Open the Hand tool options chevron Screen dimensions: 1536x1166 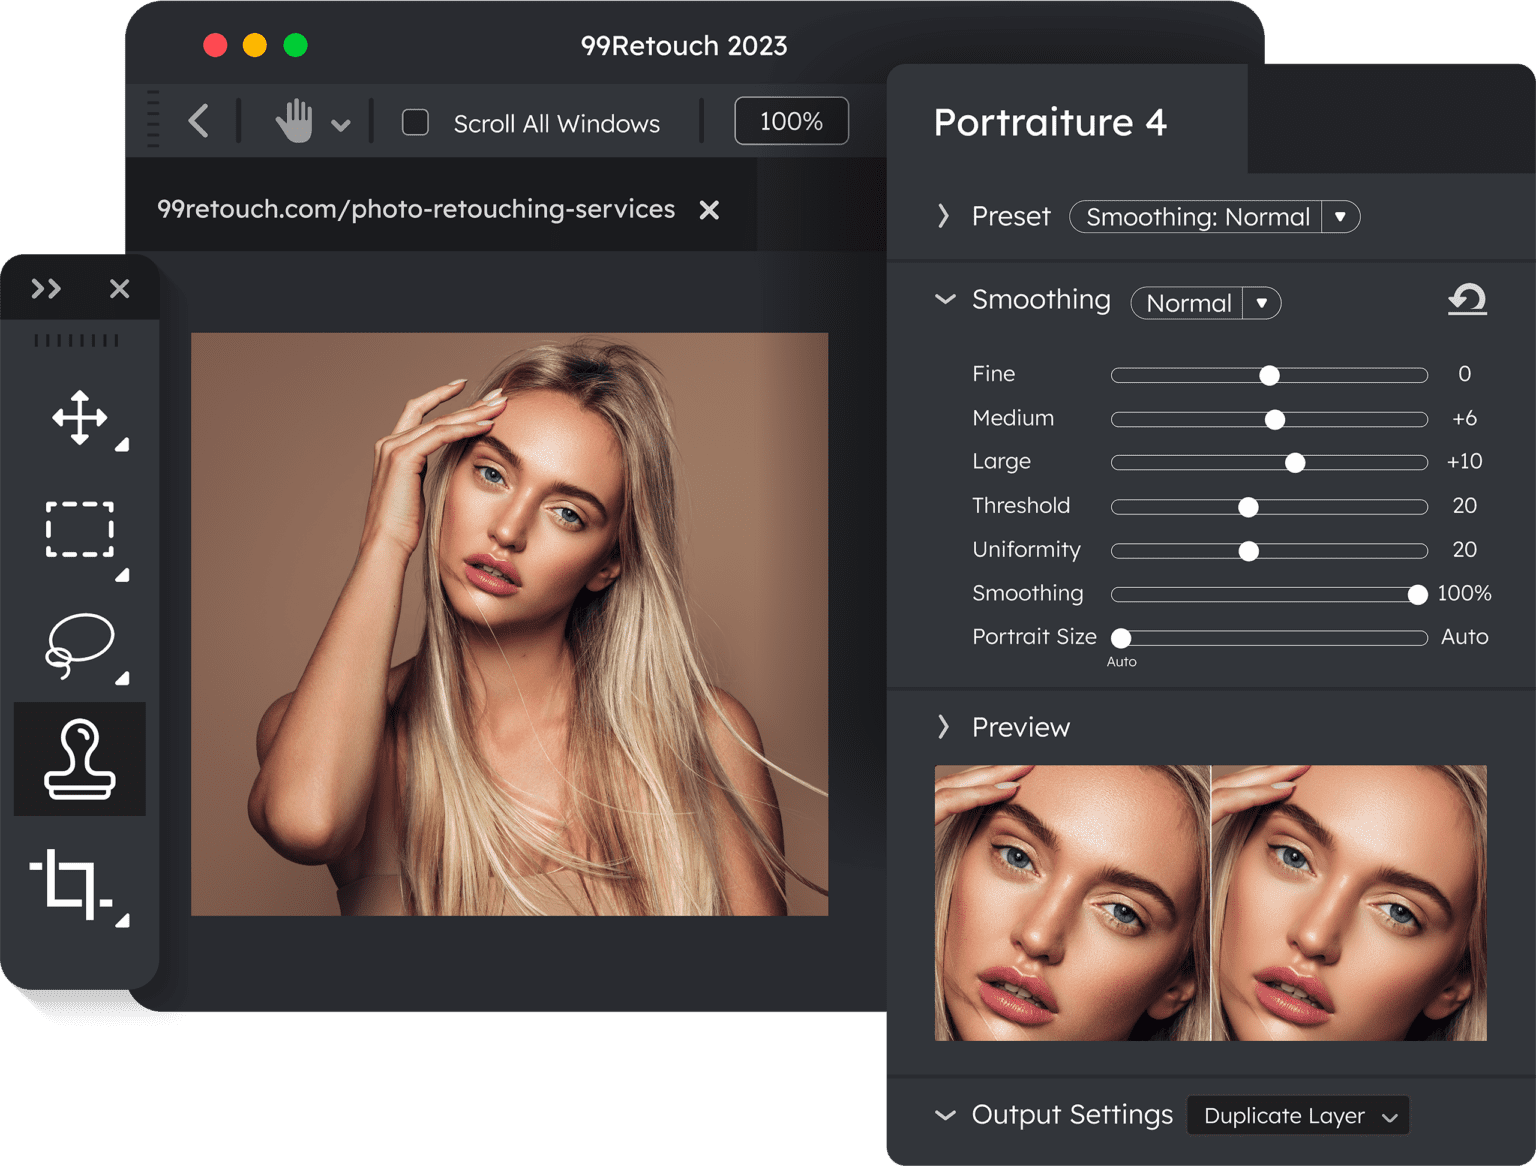click(x=341, y=125)
